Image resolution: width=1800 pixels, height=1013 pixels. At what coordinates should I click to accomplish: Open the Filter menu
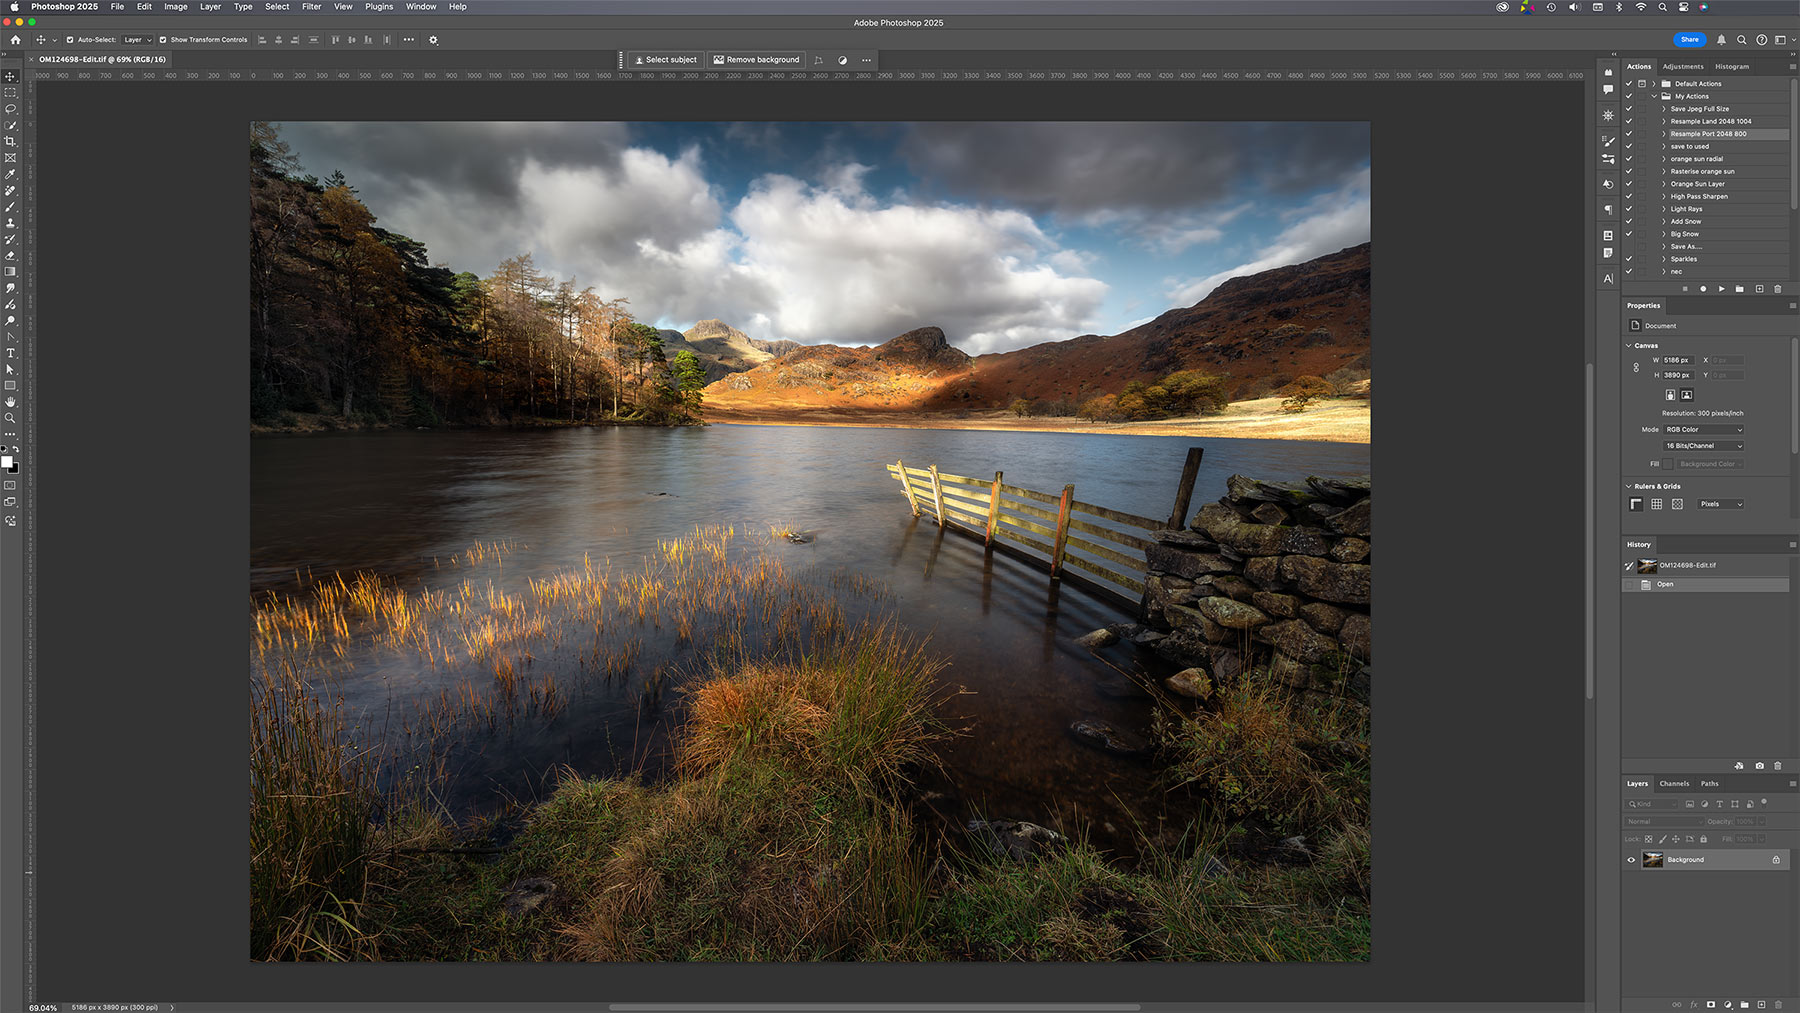click(311, 7)
